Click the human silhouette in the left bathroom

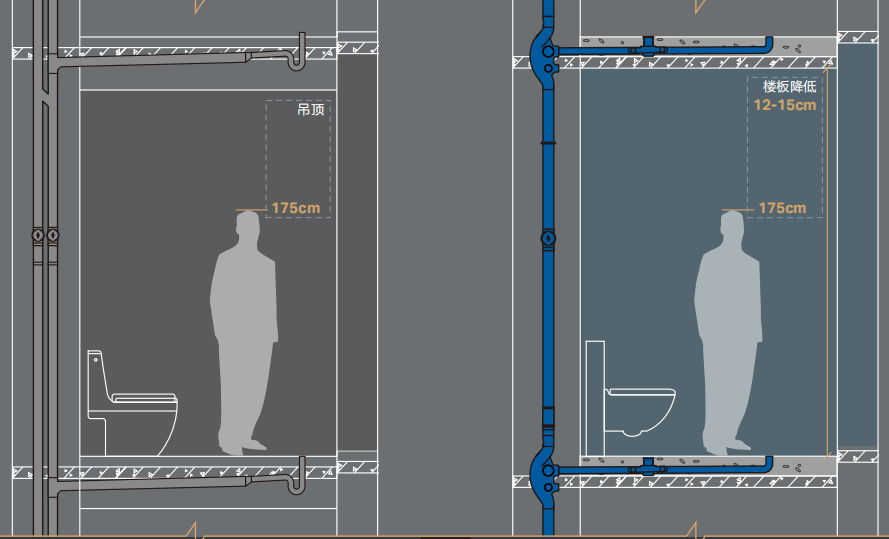tap(244, 333)
